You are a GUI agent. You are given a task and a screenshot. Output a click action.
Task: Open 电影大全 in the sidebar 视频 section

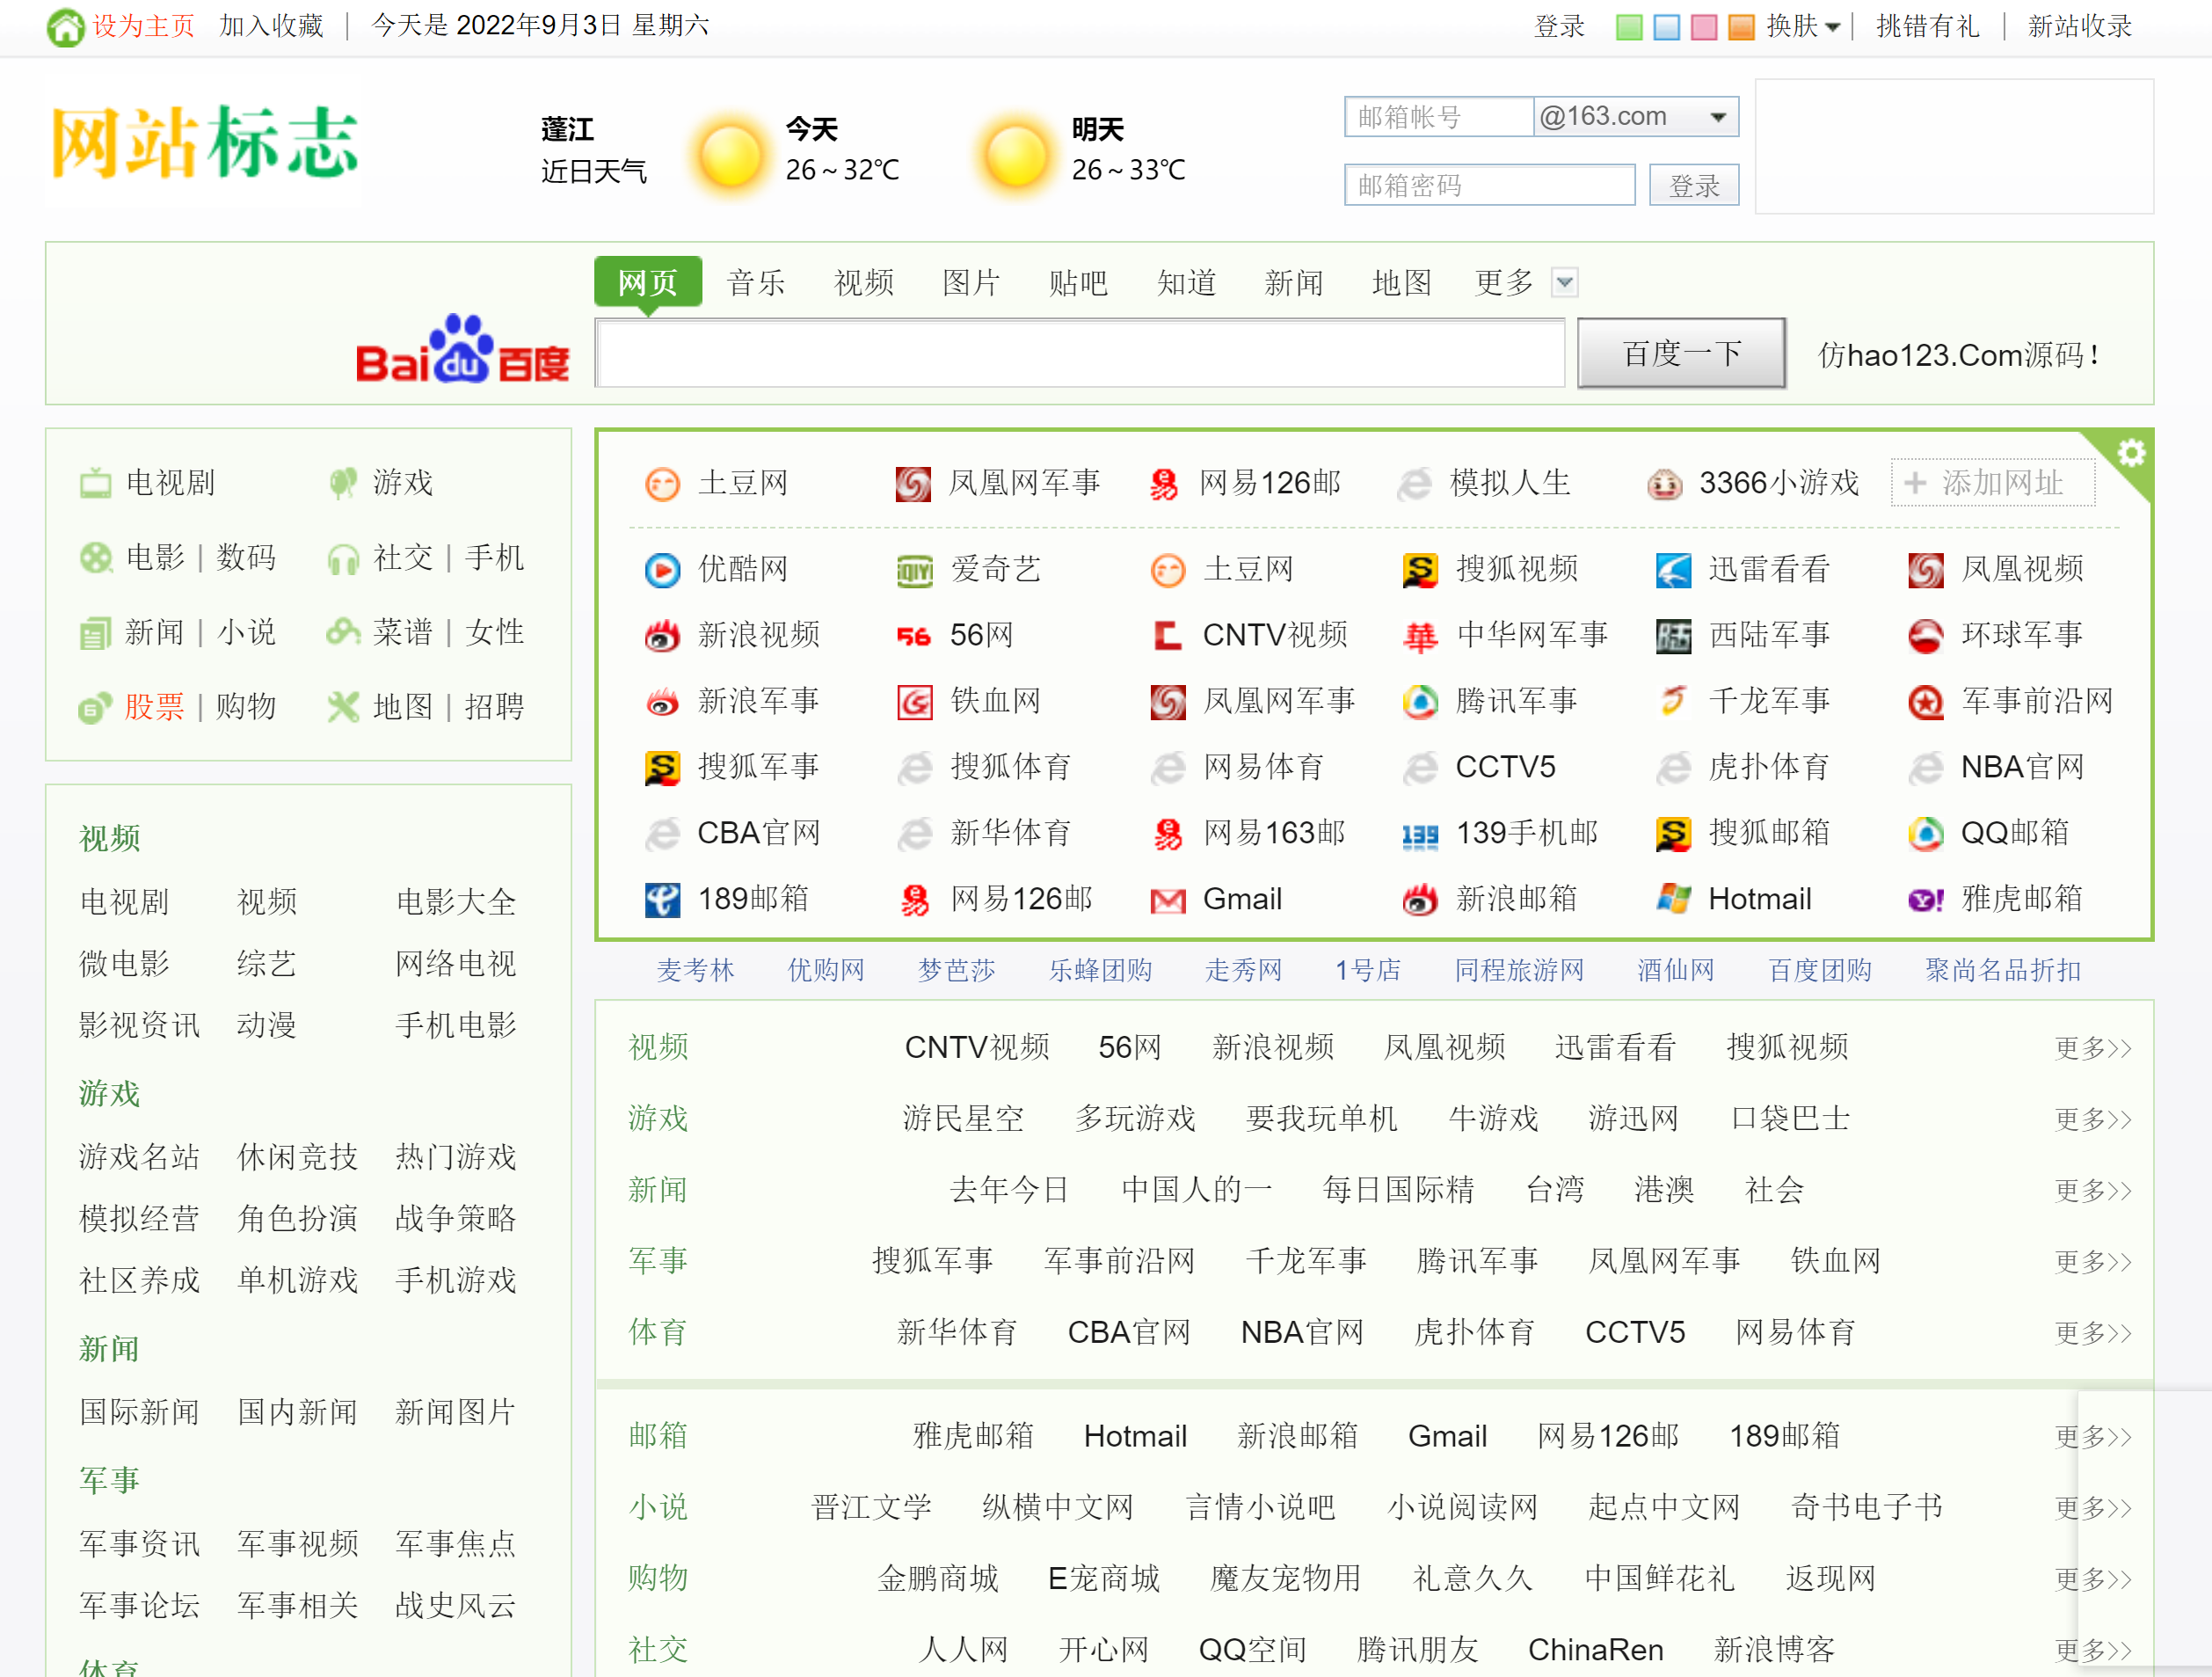456,902
